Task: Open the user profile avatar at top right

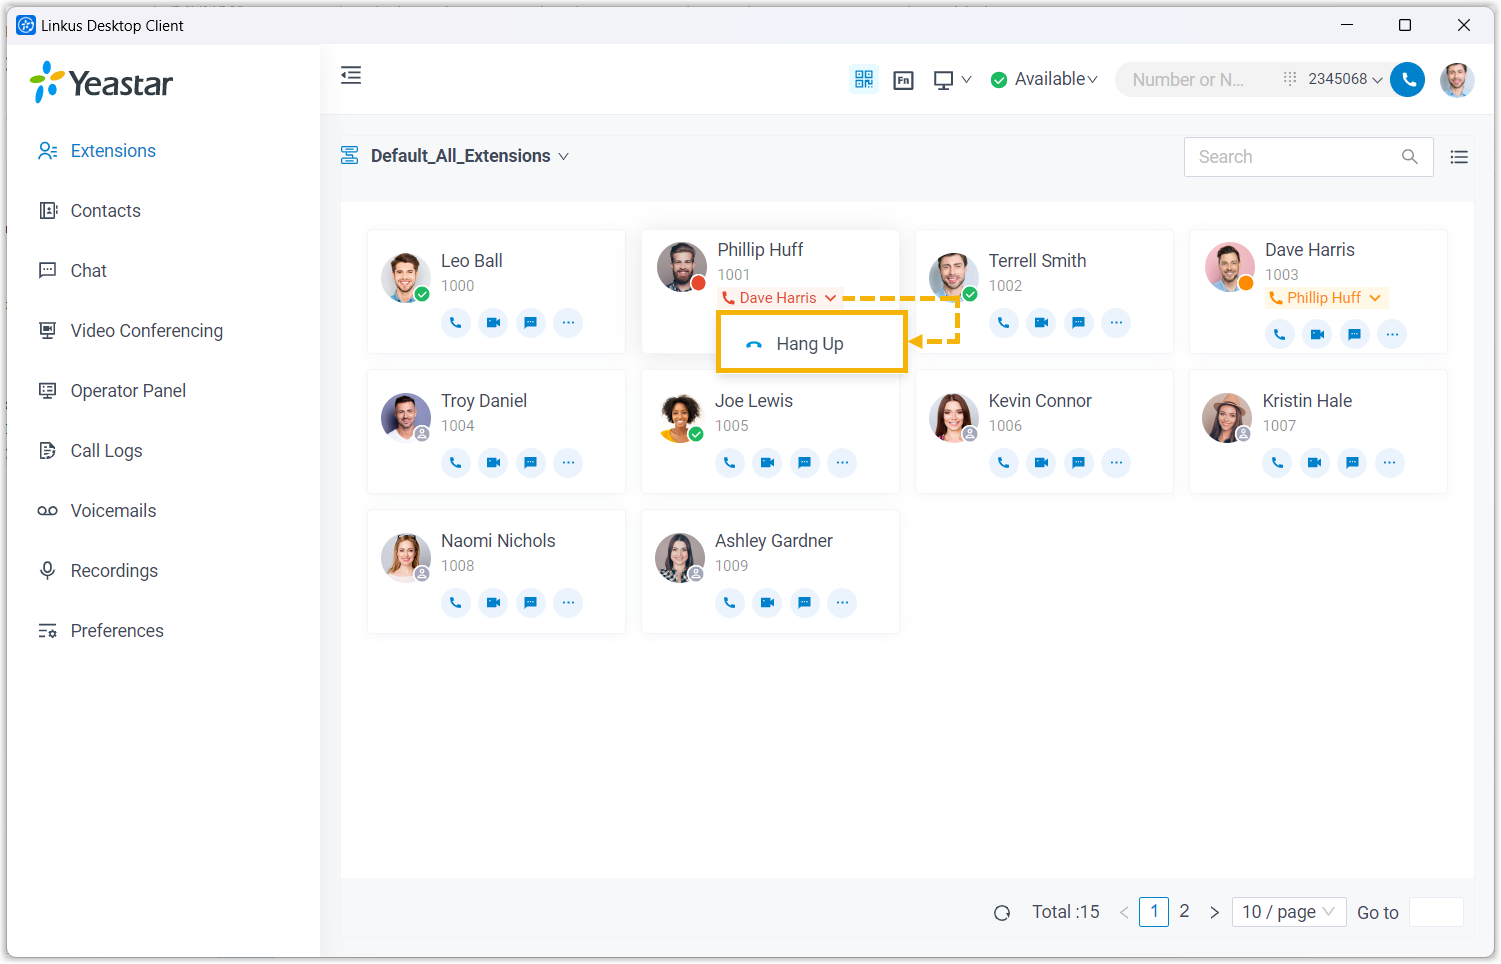Action: click(1457, 79)
